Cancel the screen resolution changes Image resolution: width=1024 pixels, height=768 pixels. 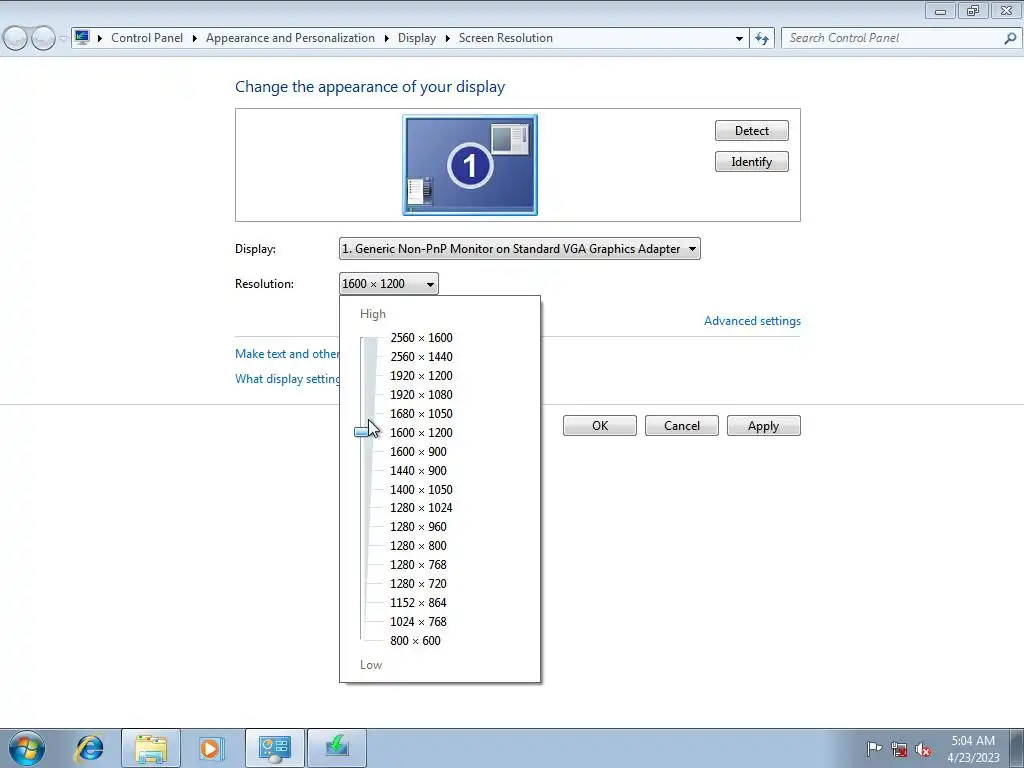682,426
